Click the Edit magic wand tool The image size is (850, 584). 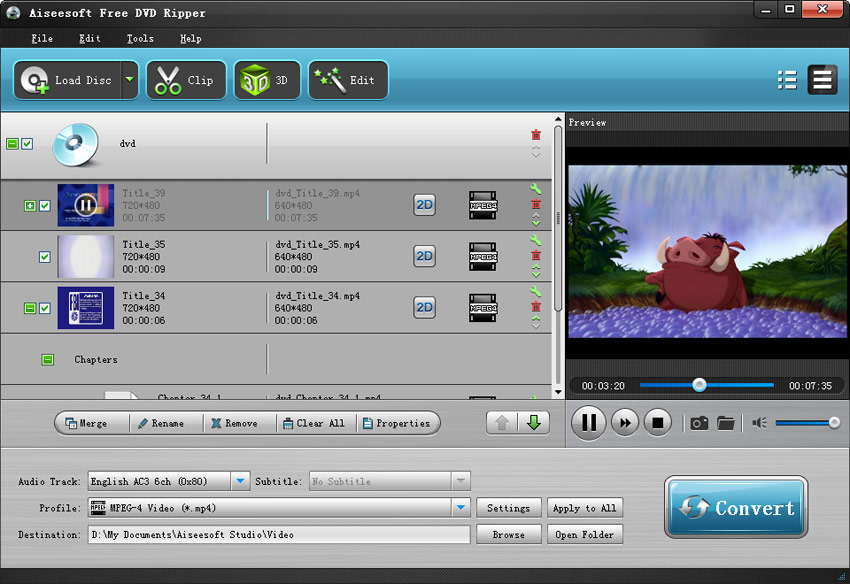click(347, 80)
